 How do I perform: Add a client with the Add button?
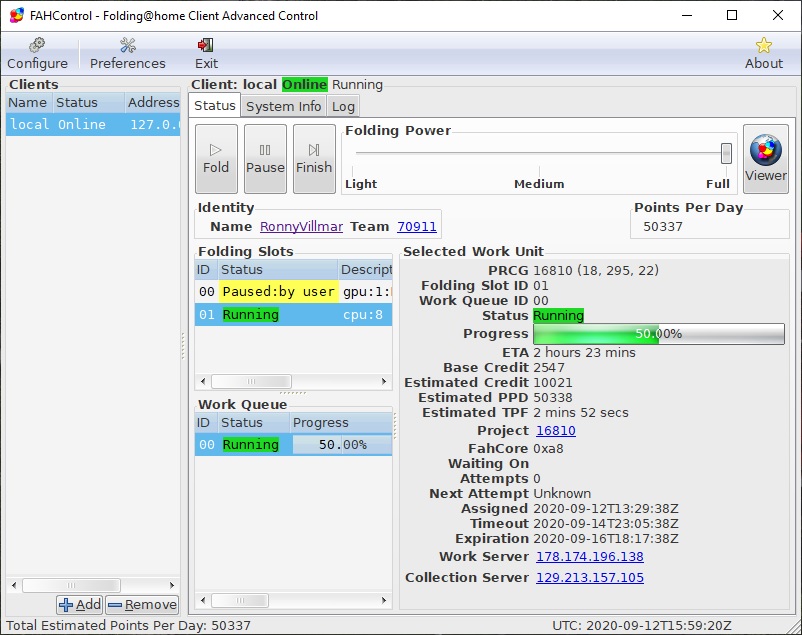point(79,605)
